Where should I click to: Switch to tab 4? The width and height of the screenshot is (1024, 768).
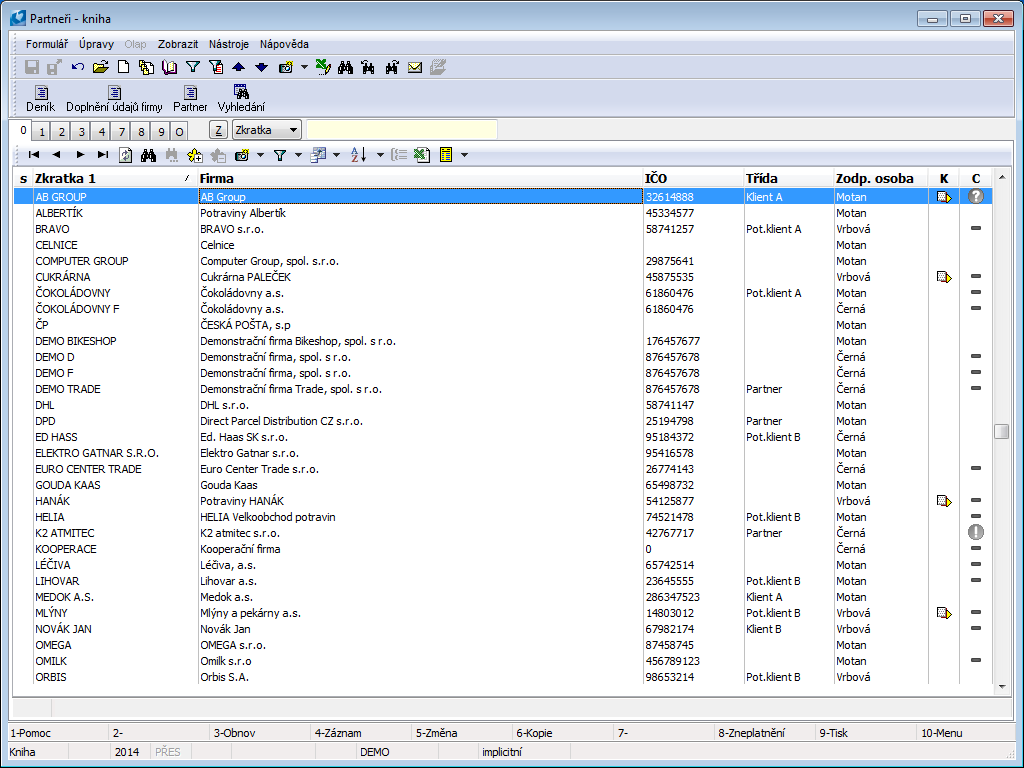pos(102,131)
